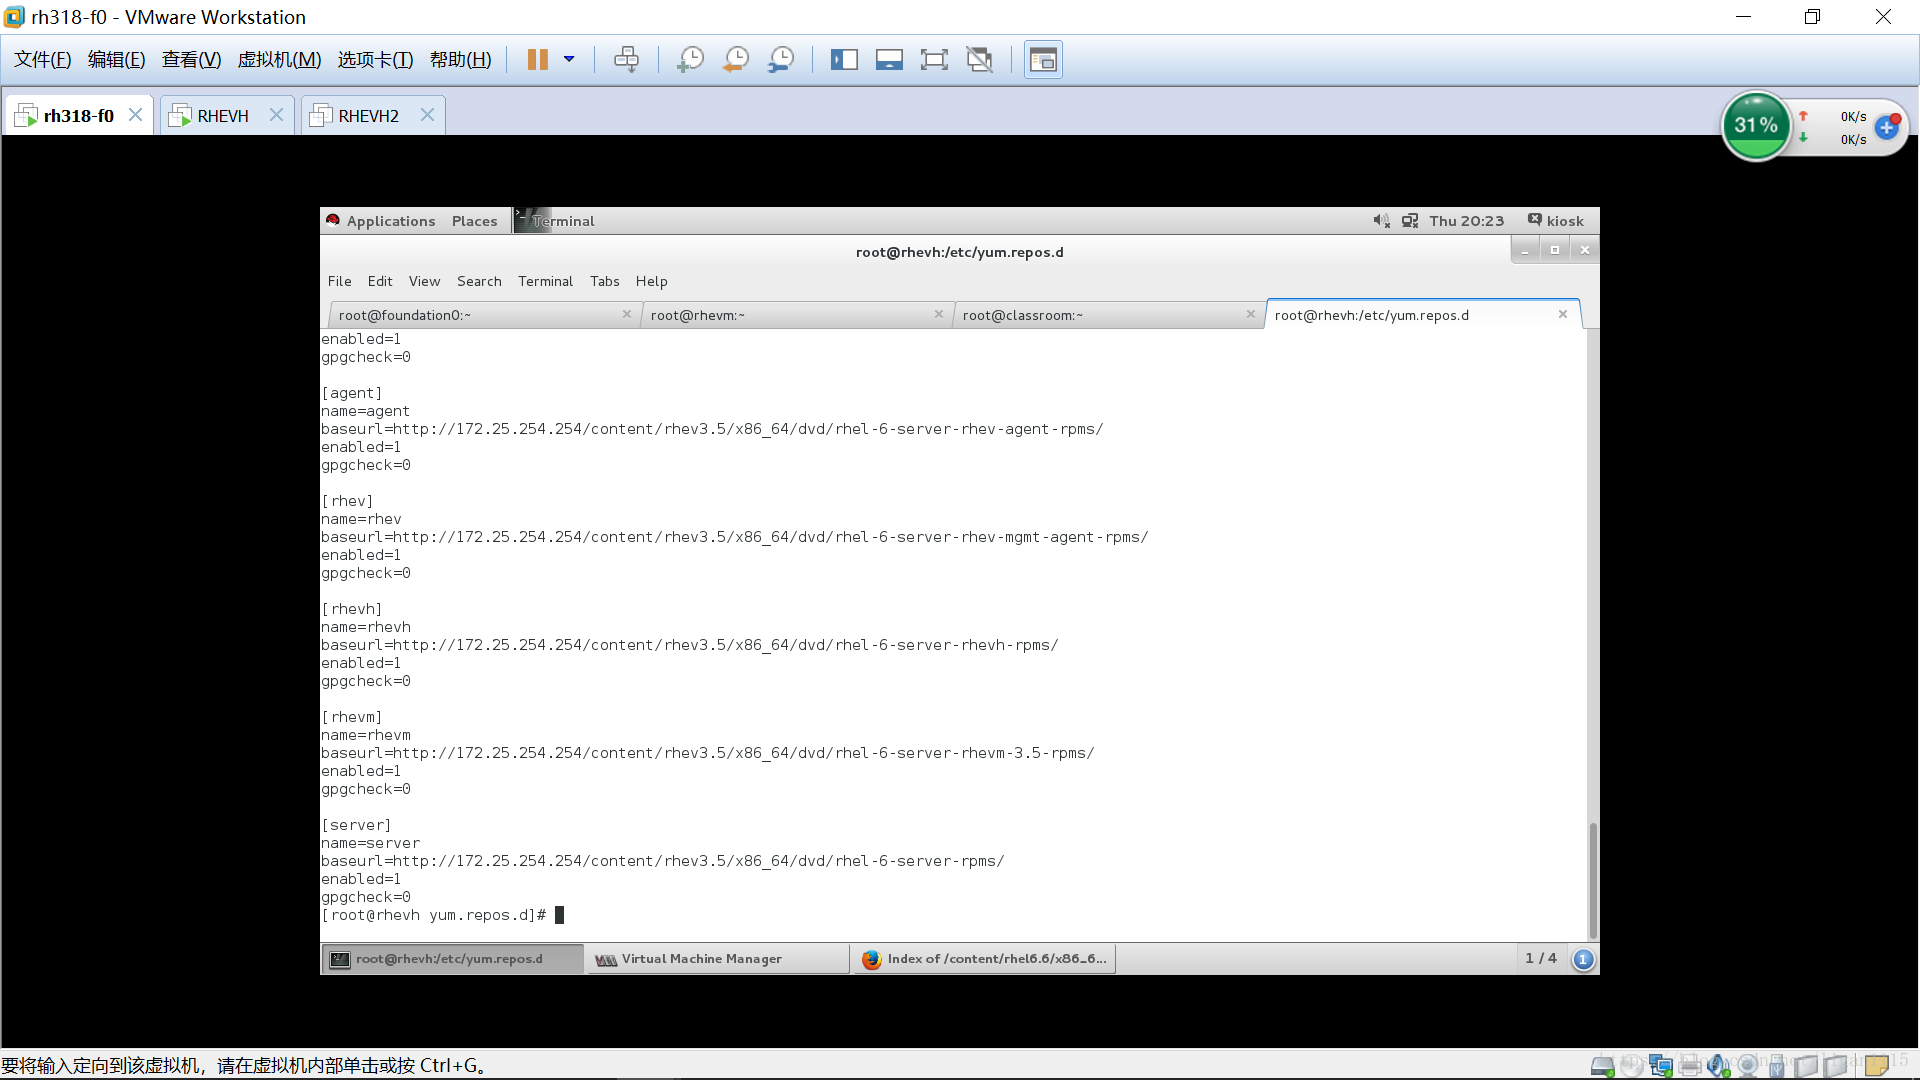
Task: Click the blue plus accelerator icon
Action: (x=1887, y=127)
